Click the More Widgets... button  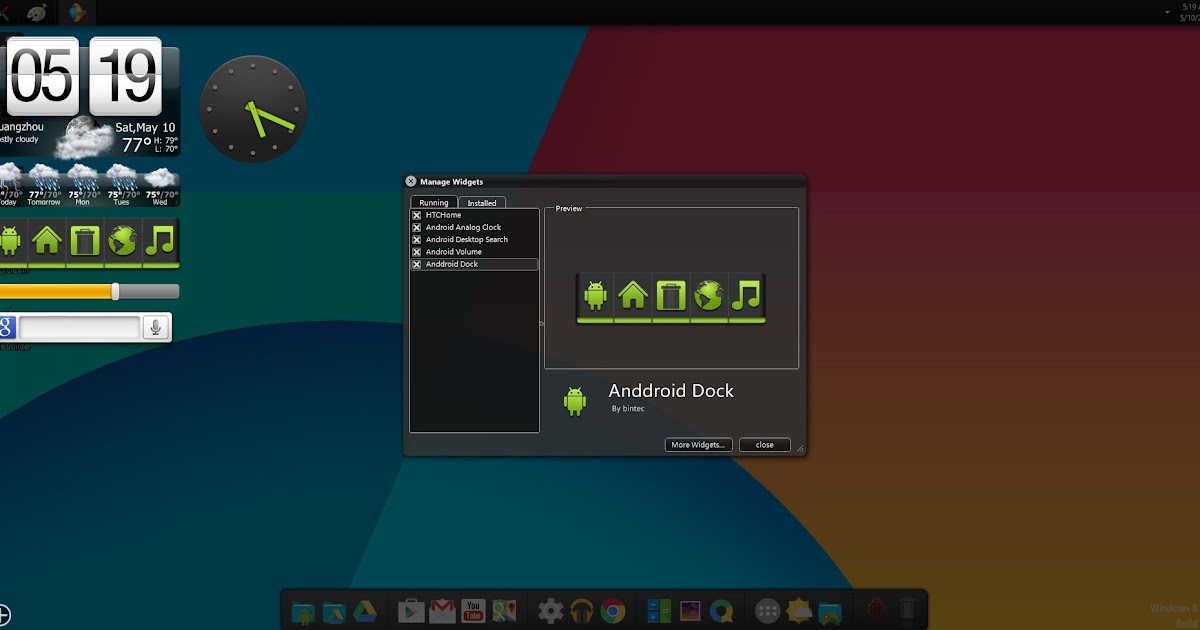tap(699, 445)
